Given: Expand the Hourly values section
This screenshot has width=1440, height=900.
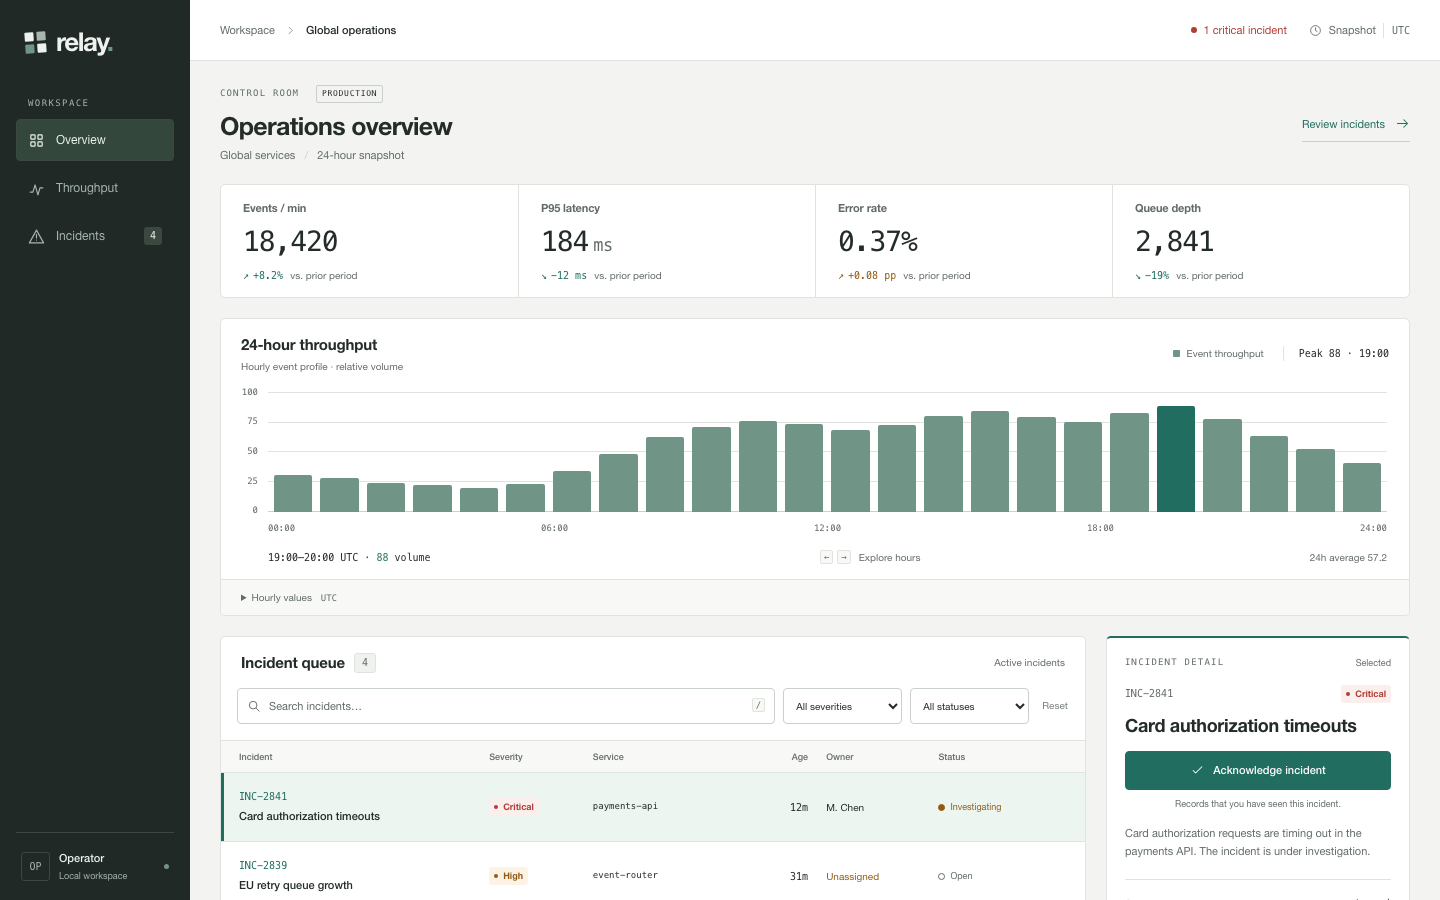Looking at the screenshot, I should pyautogui.click(x=289, y=598).
